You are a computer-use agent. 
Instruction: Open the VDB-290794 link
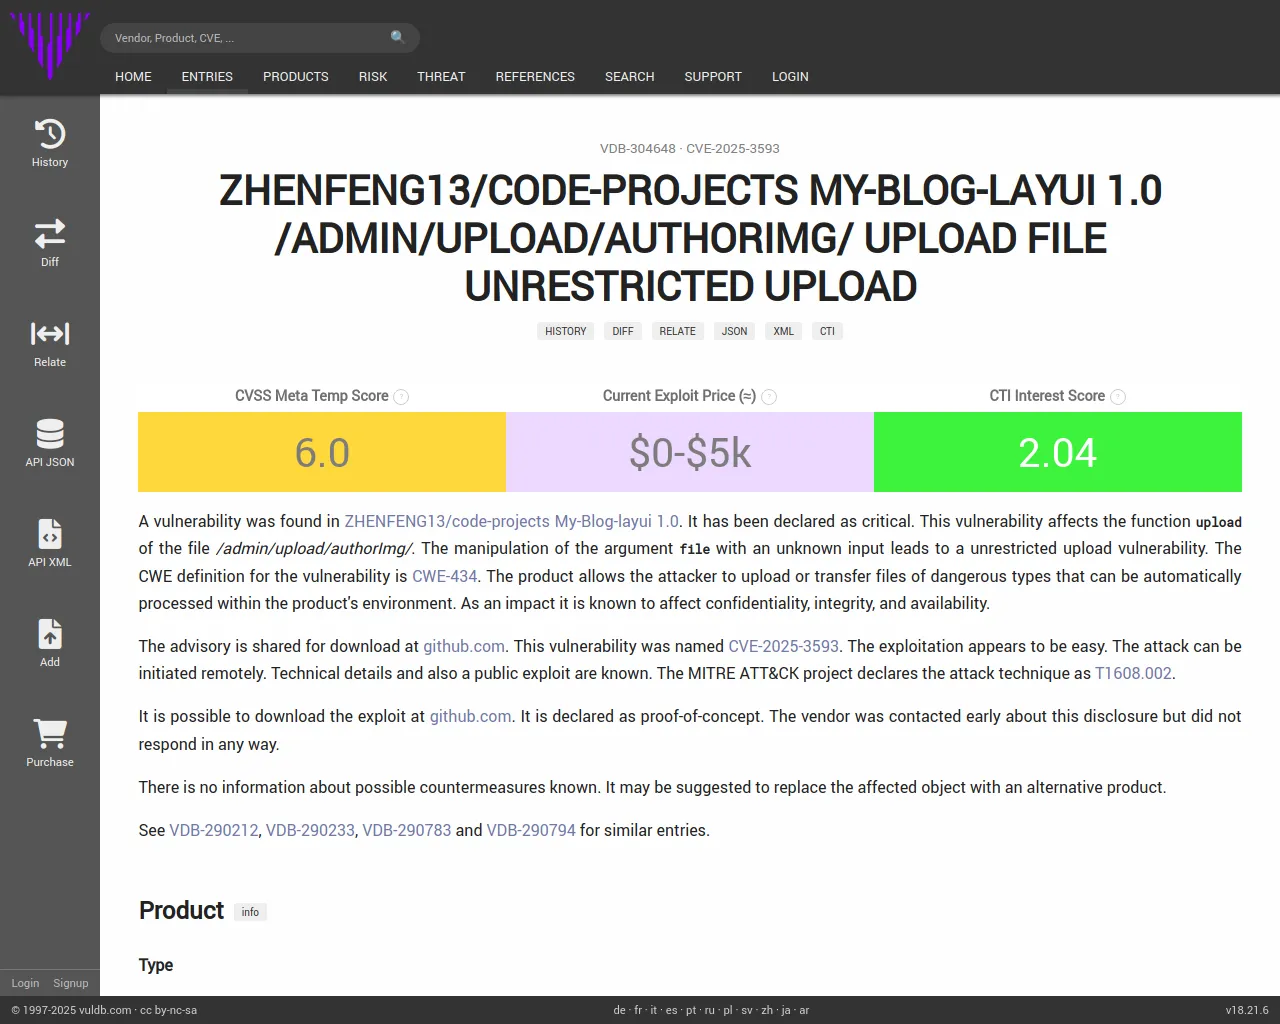click(x=531, y=830)
